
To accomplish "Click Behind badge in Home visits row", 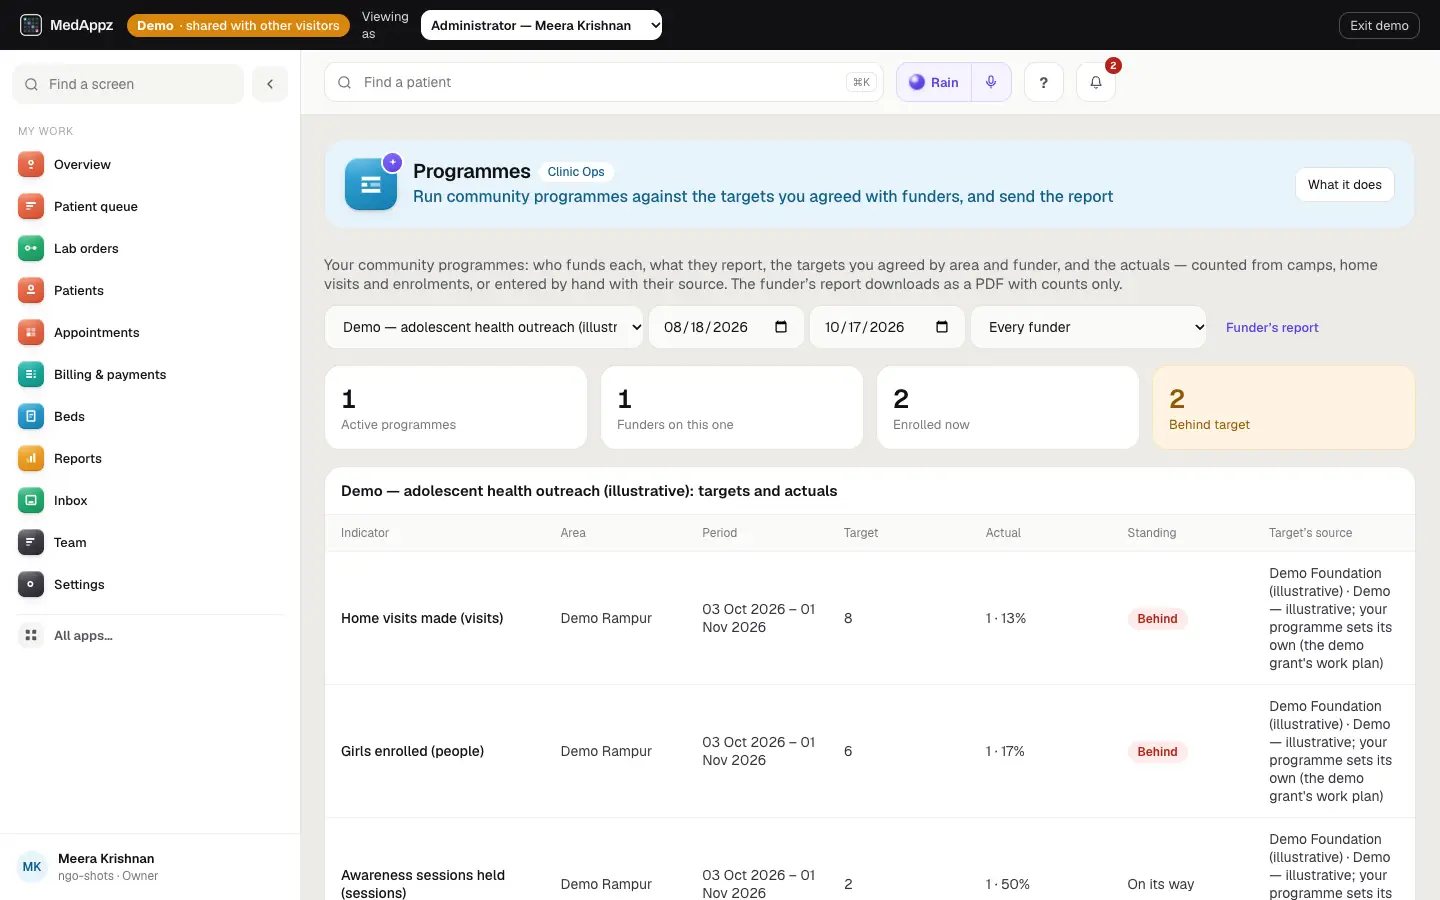I will click(x=1157, y=618).
